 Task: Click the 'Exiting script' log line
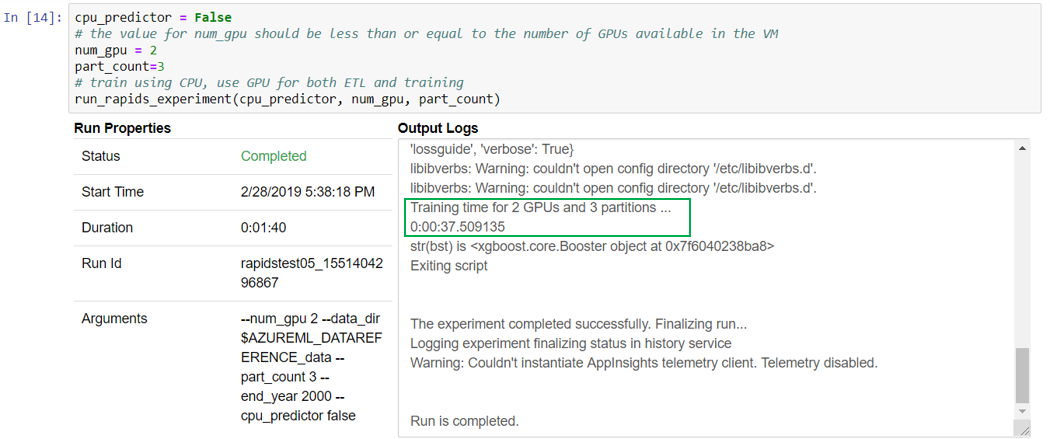[x=449, y=265]
